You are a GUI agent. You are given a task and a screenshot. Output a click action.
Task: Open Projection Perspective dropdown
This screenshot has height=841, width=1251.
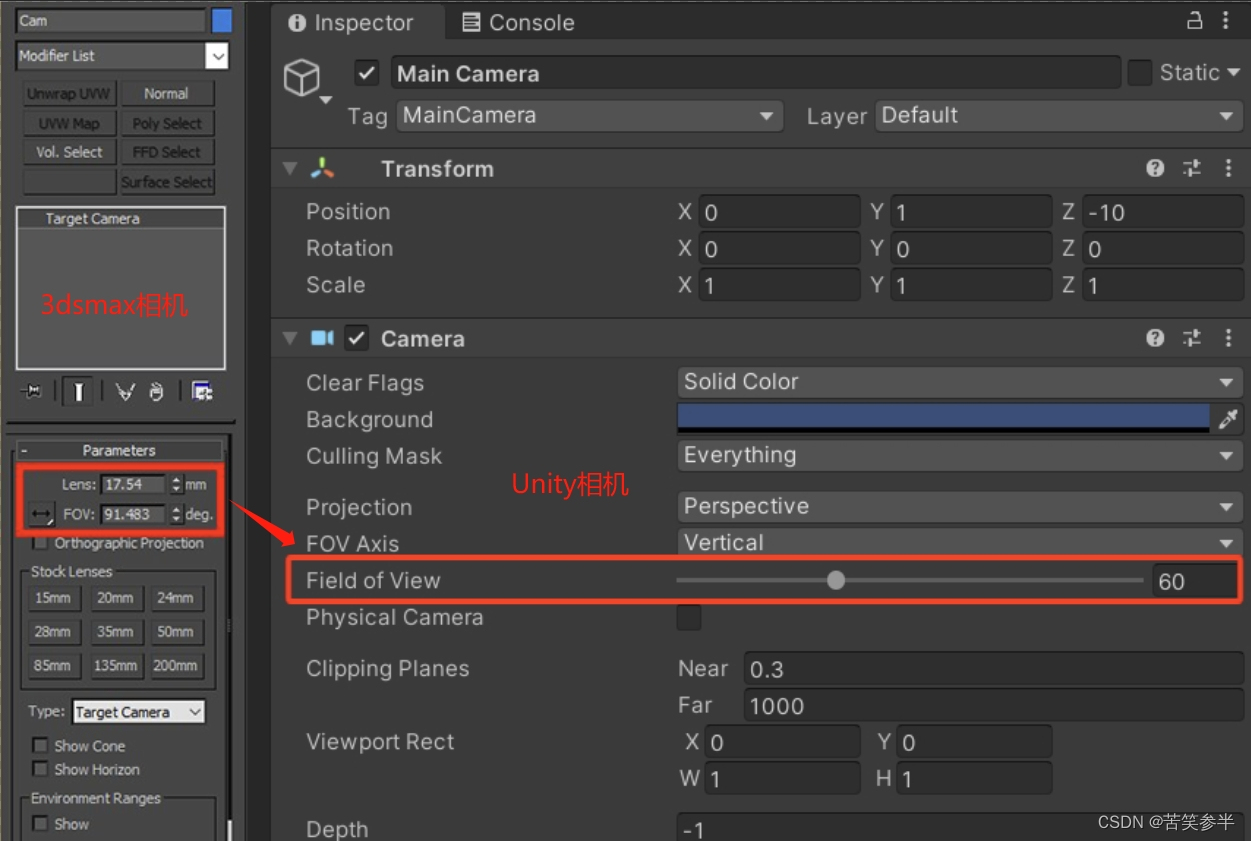[x=960, y=507]
